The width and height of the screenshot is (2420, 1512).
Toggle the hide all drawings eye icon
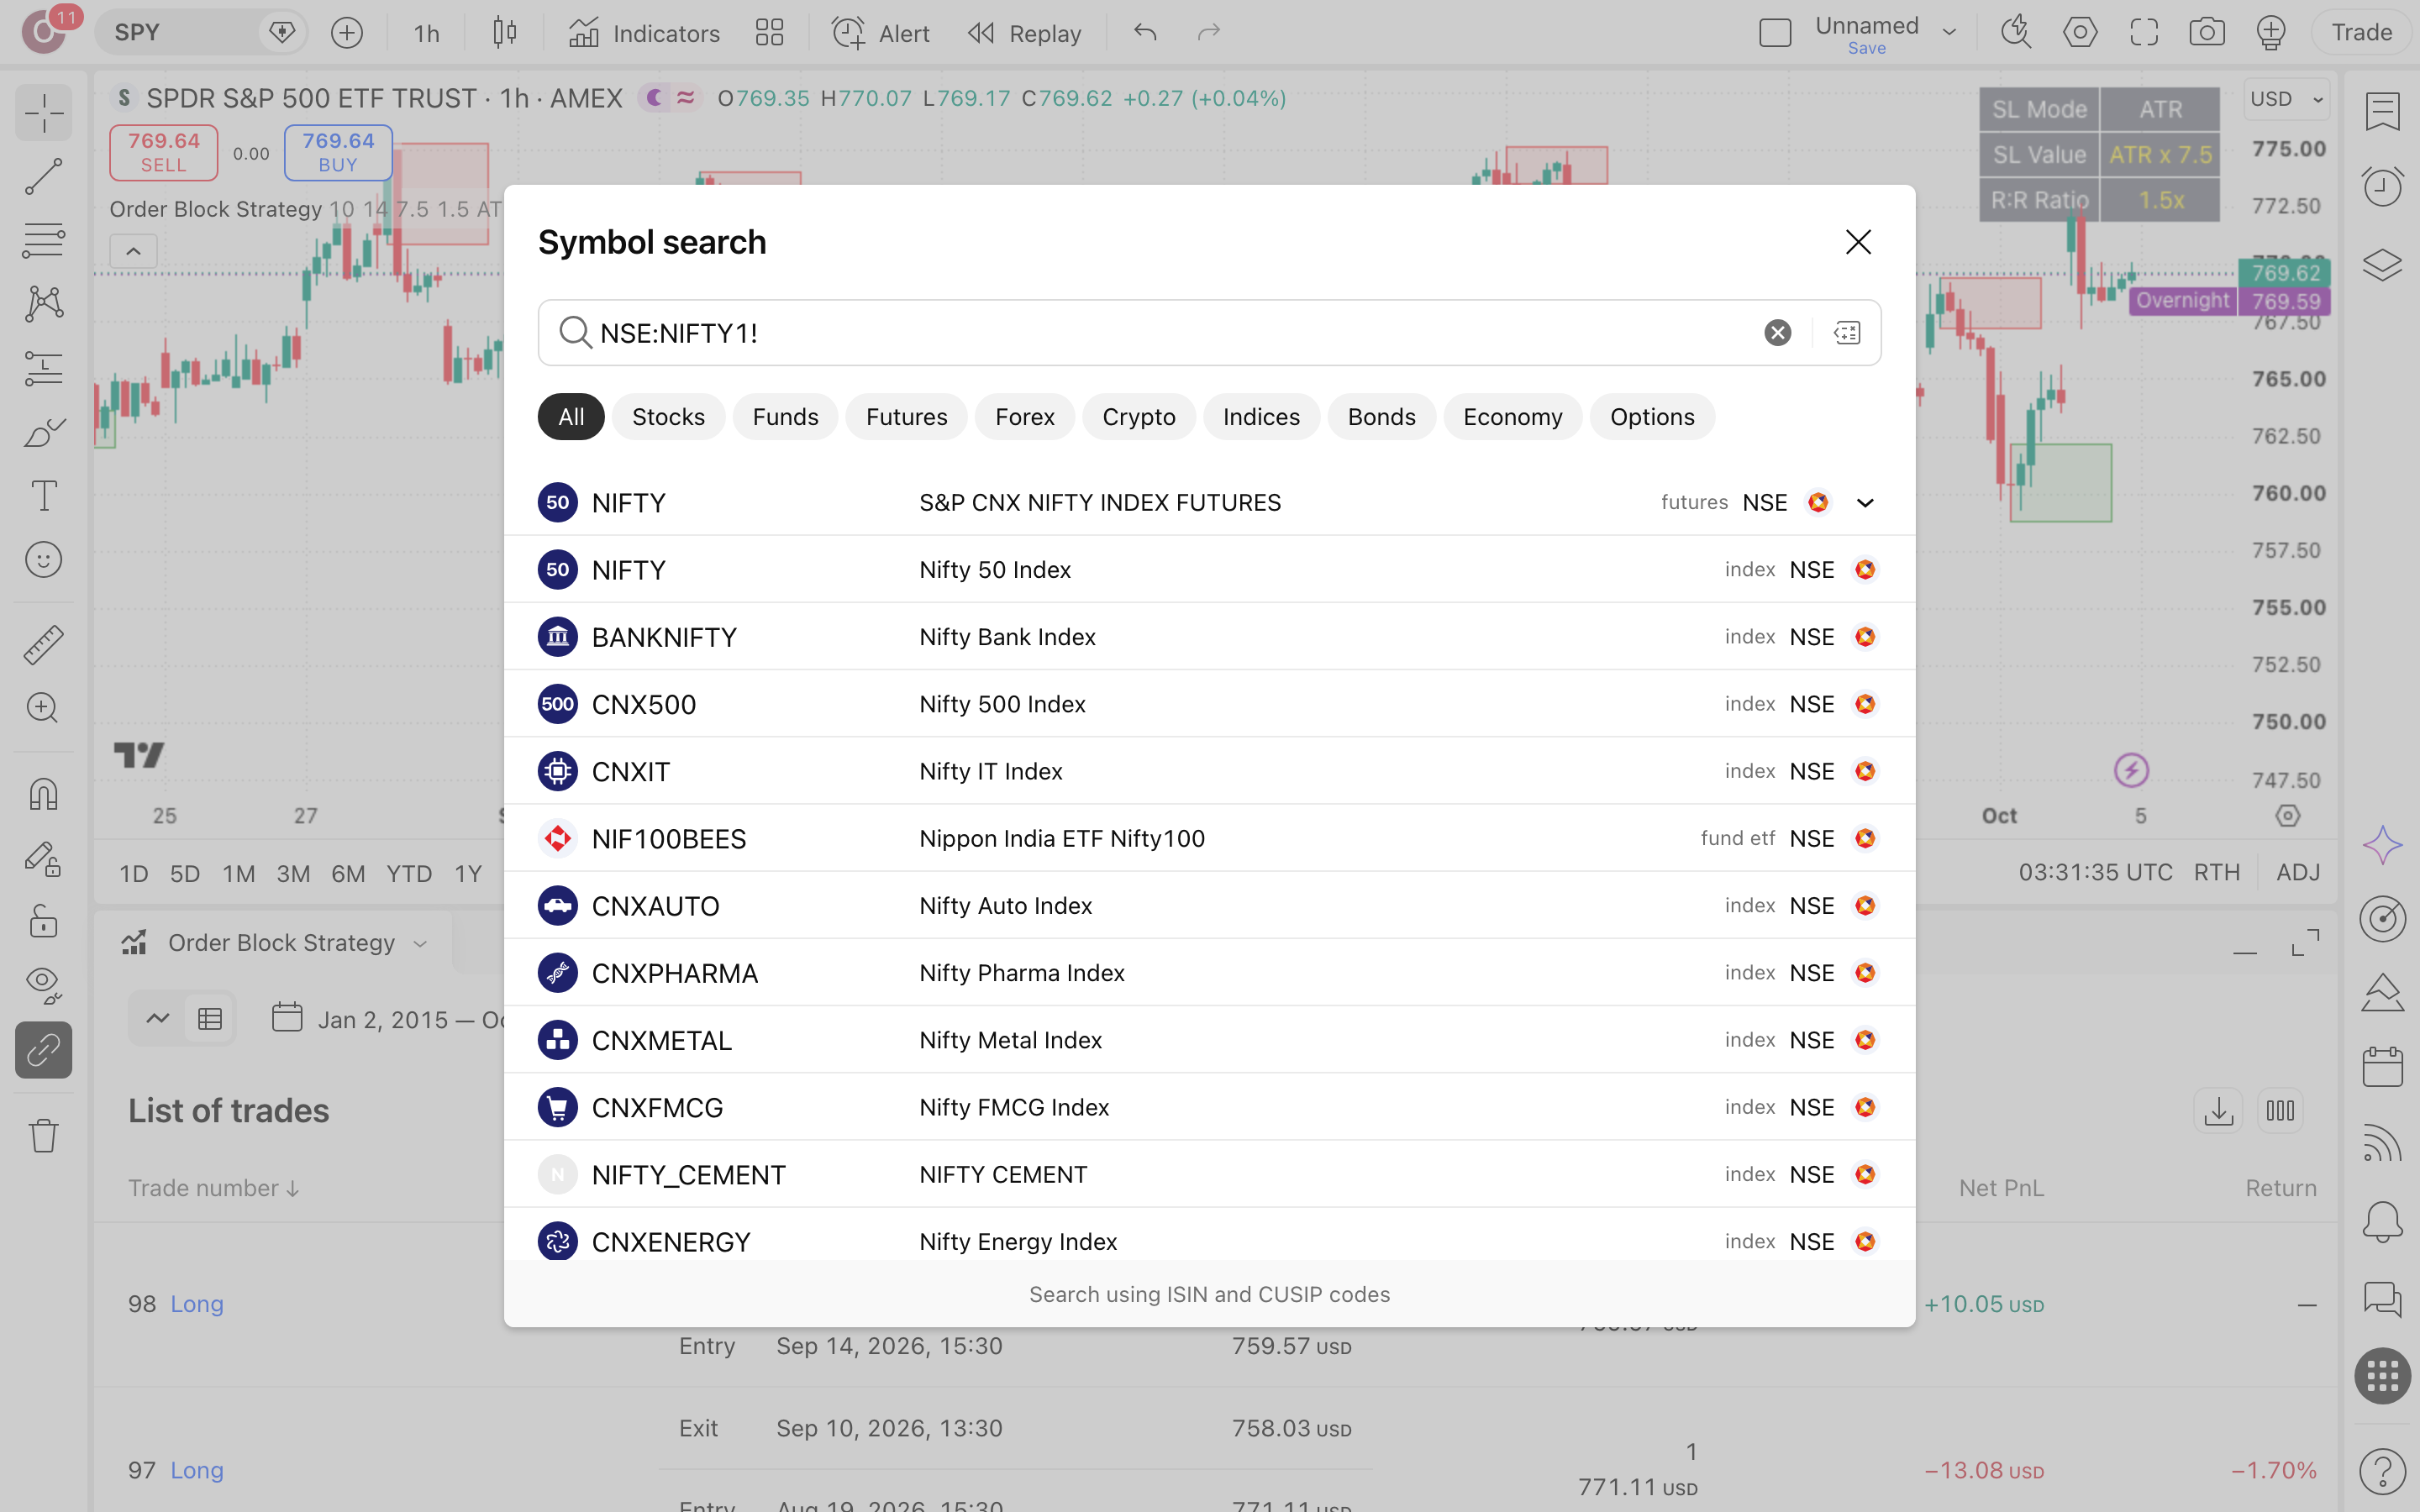(43, 984)
